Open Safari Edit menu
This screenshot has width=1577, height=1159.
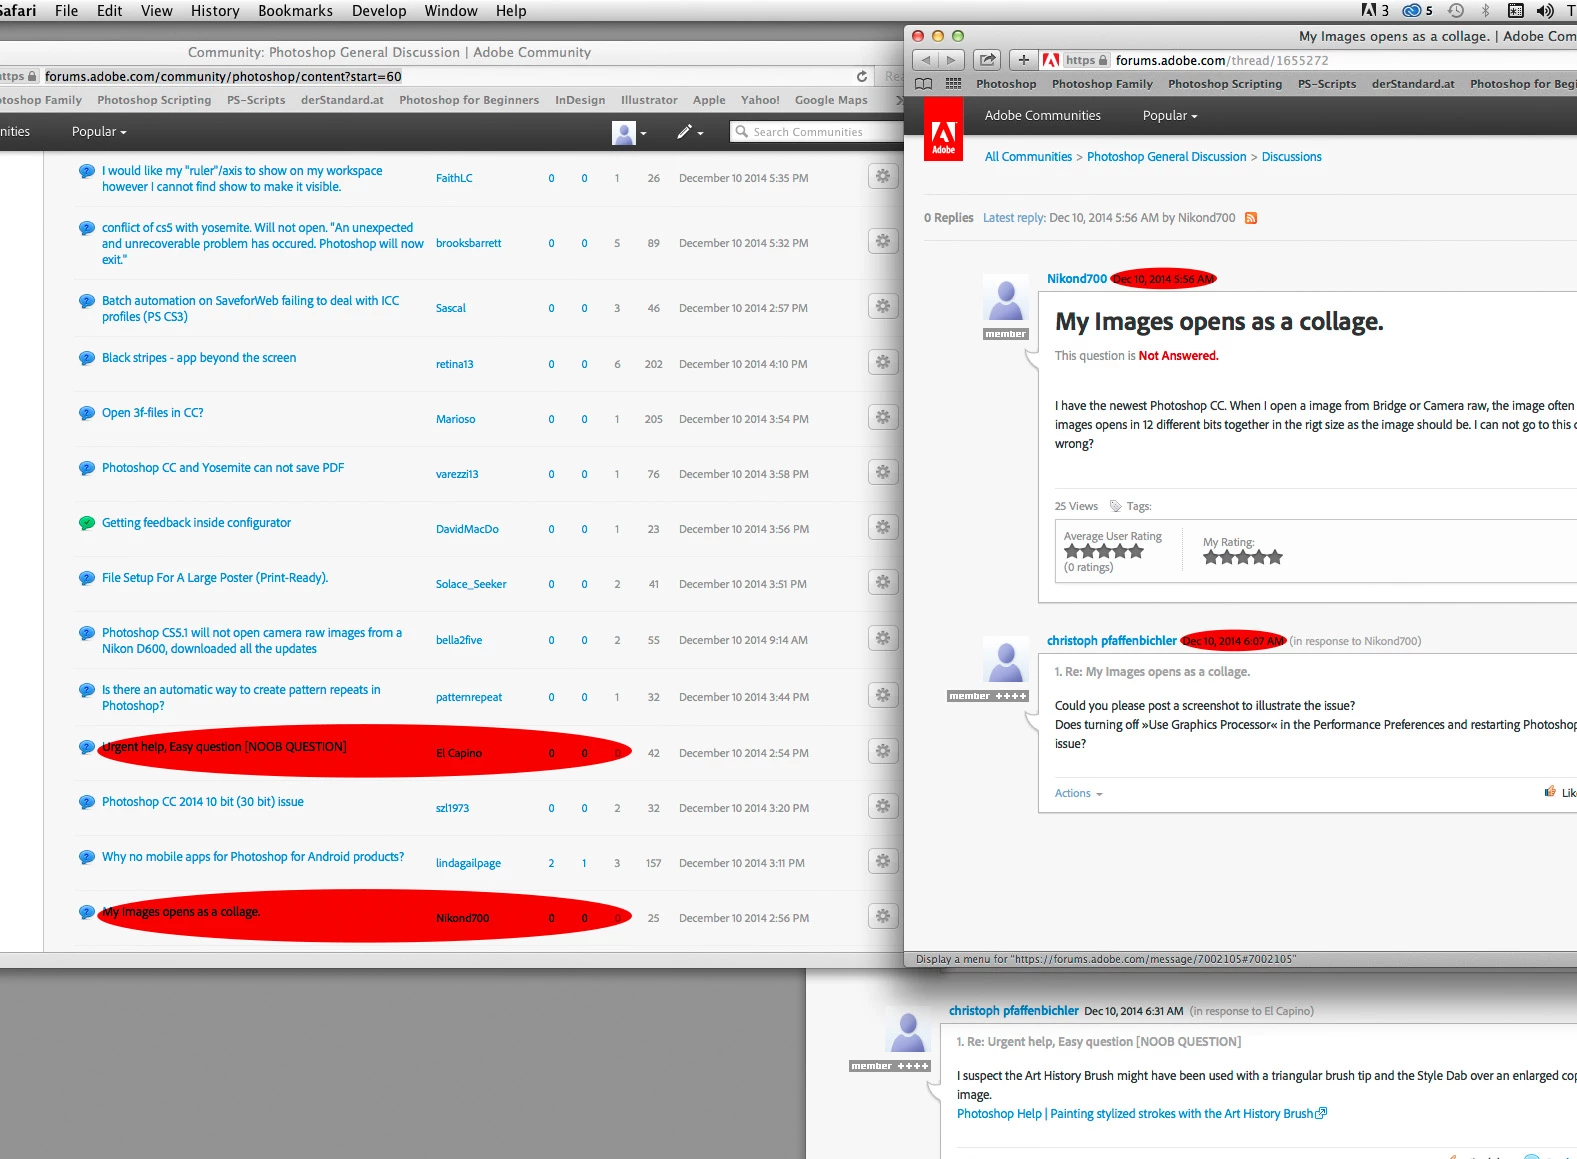point(110,11)
